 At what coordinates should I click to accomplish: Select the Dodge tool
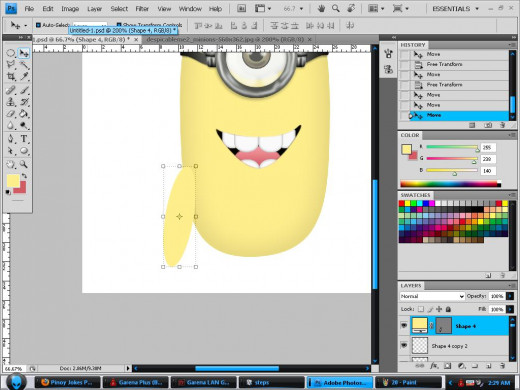point(24,125)
